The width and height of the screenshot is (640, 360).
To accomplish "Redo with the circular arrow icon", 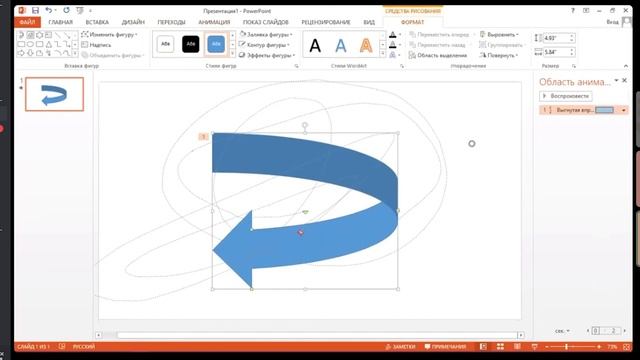I will coord(67,11).
